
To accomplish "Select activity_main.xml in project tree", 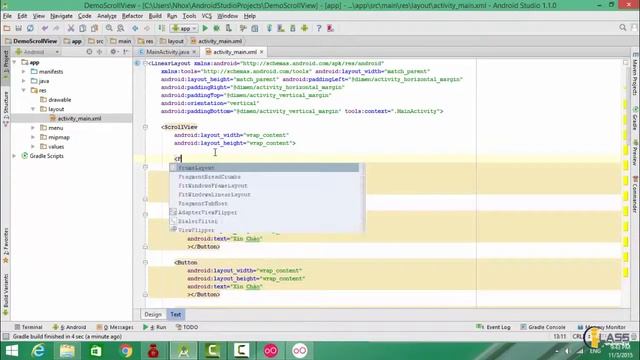I will (x=75, y=118).
